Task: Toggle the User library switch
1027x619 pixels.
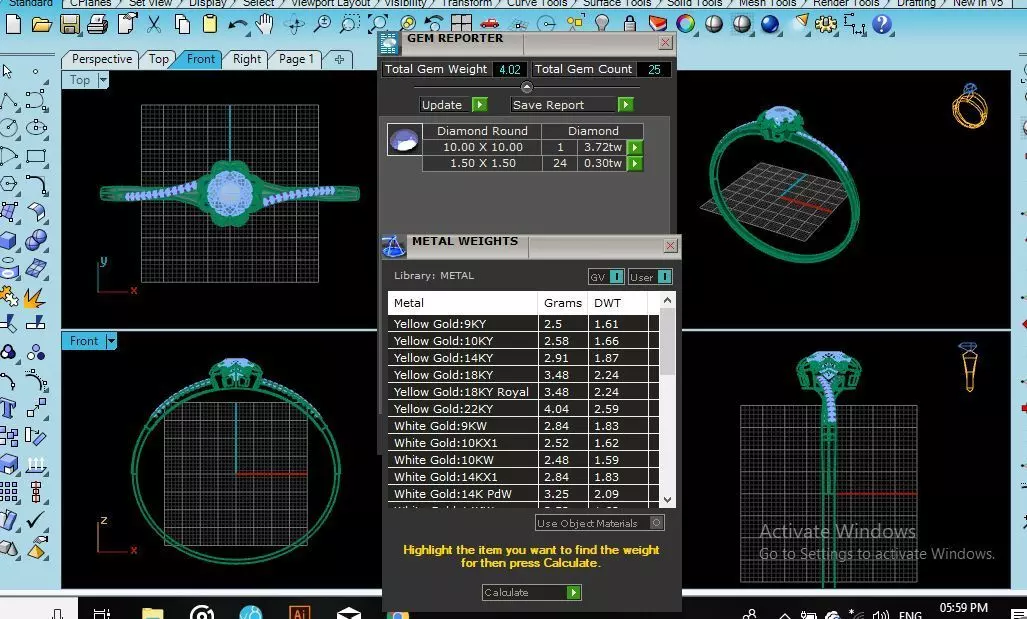Action: pyautogui.click(x=650, y=277)
